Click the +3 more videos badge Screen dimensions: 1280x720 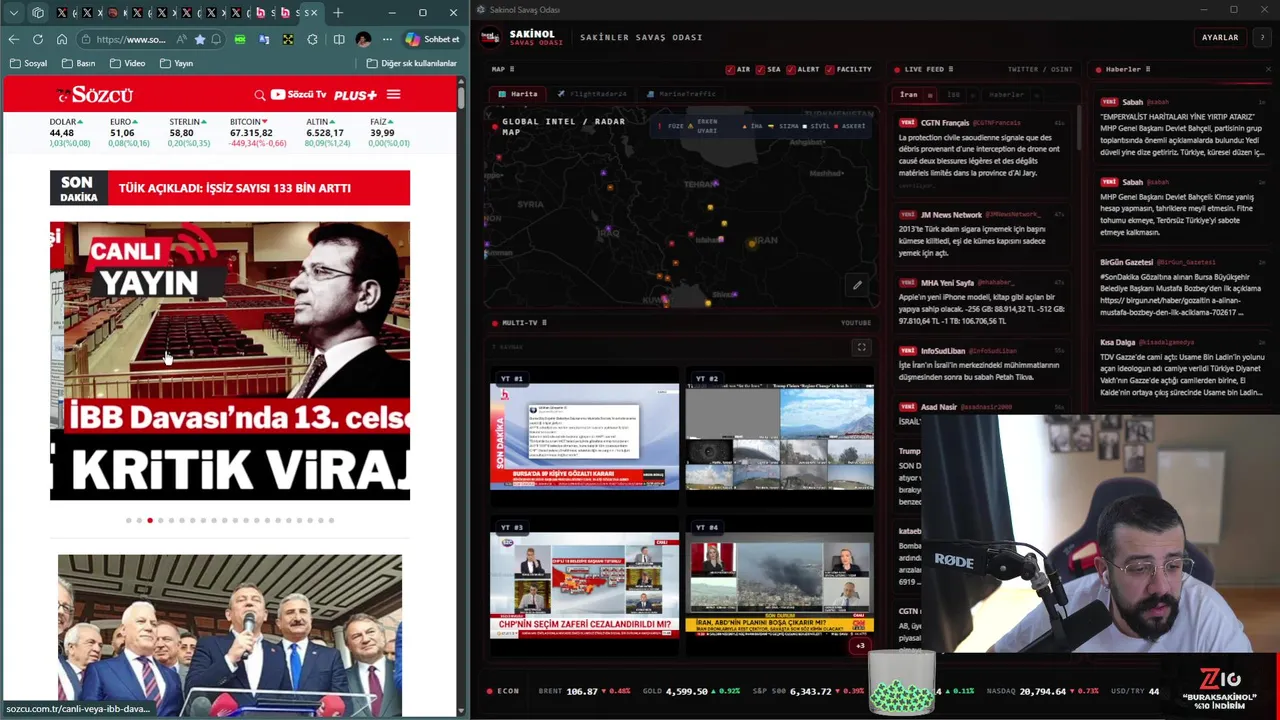860,645
